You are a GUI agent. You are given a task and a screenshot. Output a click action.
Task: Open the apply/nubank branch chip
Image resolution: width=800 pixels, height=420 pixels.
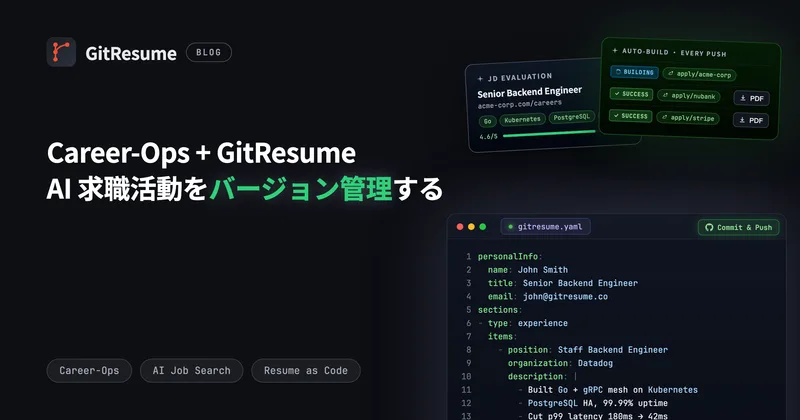pos(689,95)
